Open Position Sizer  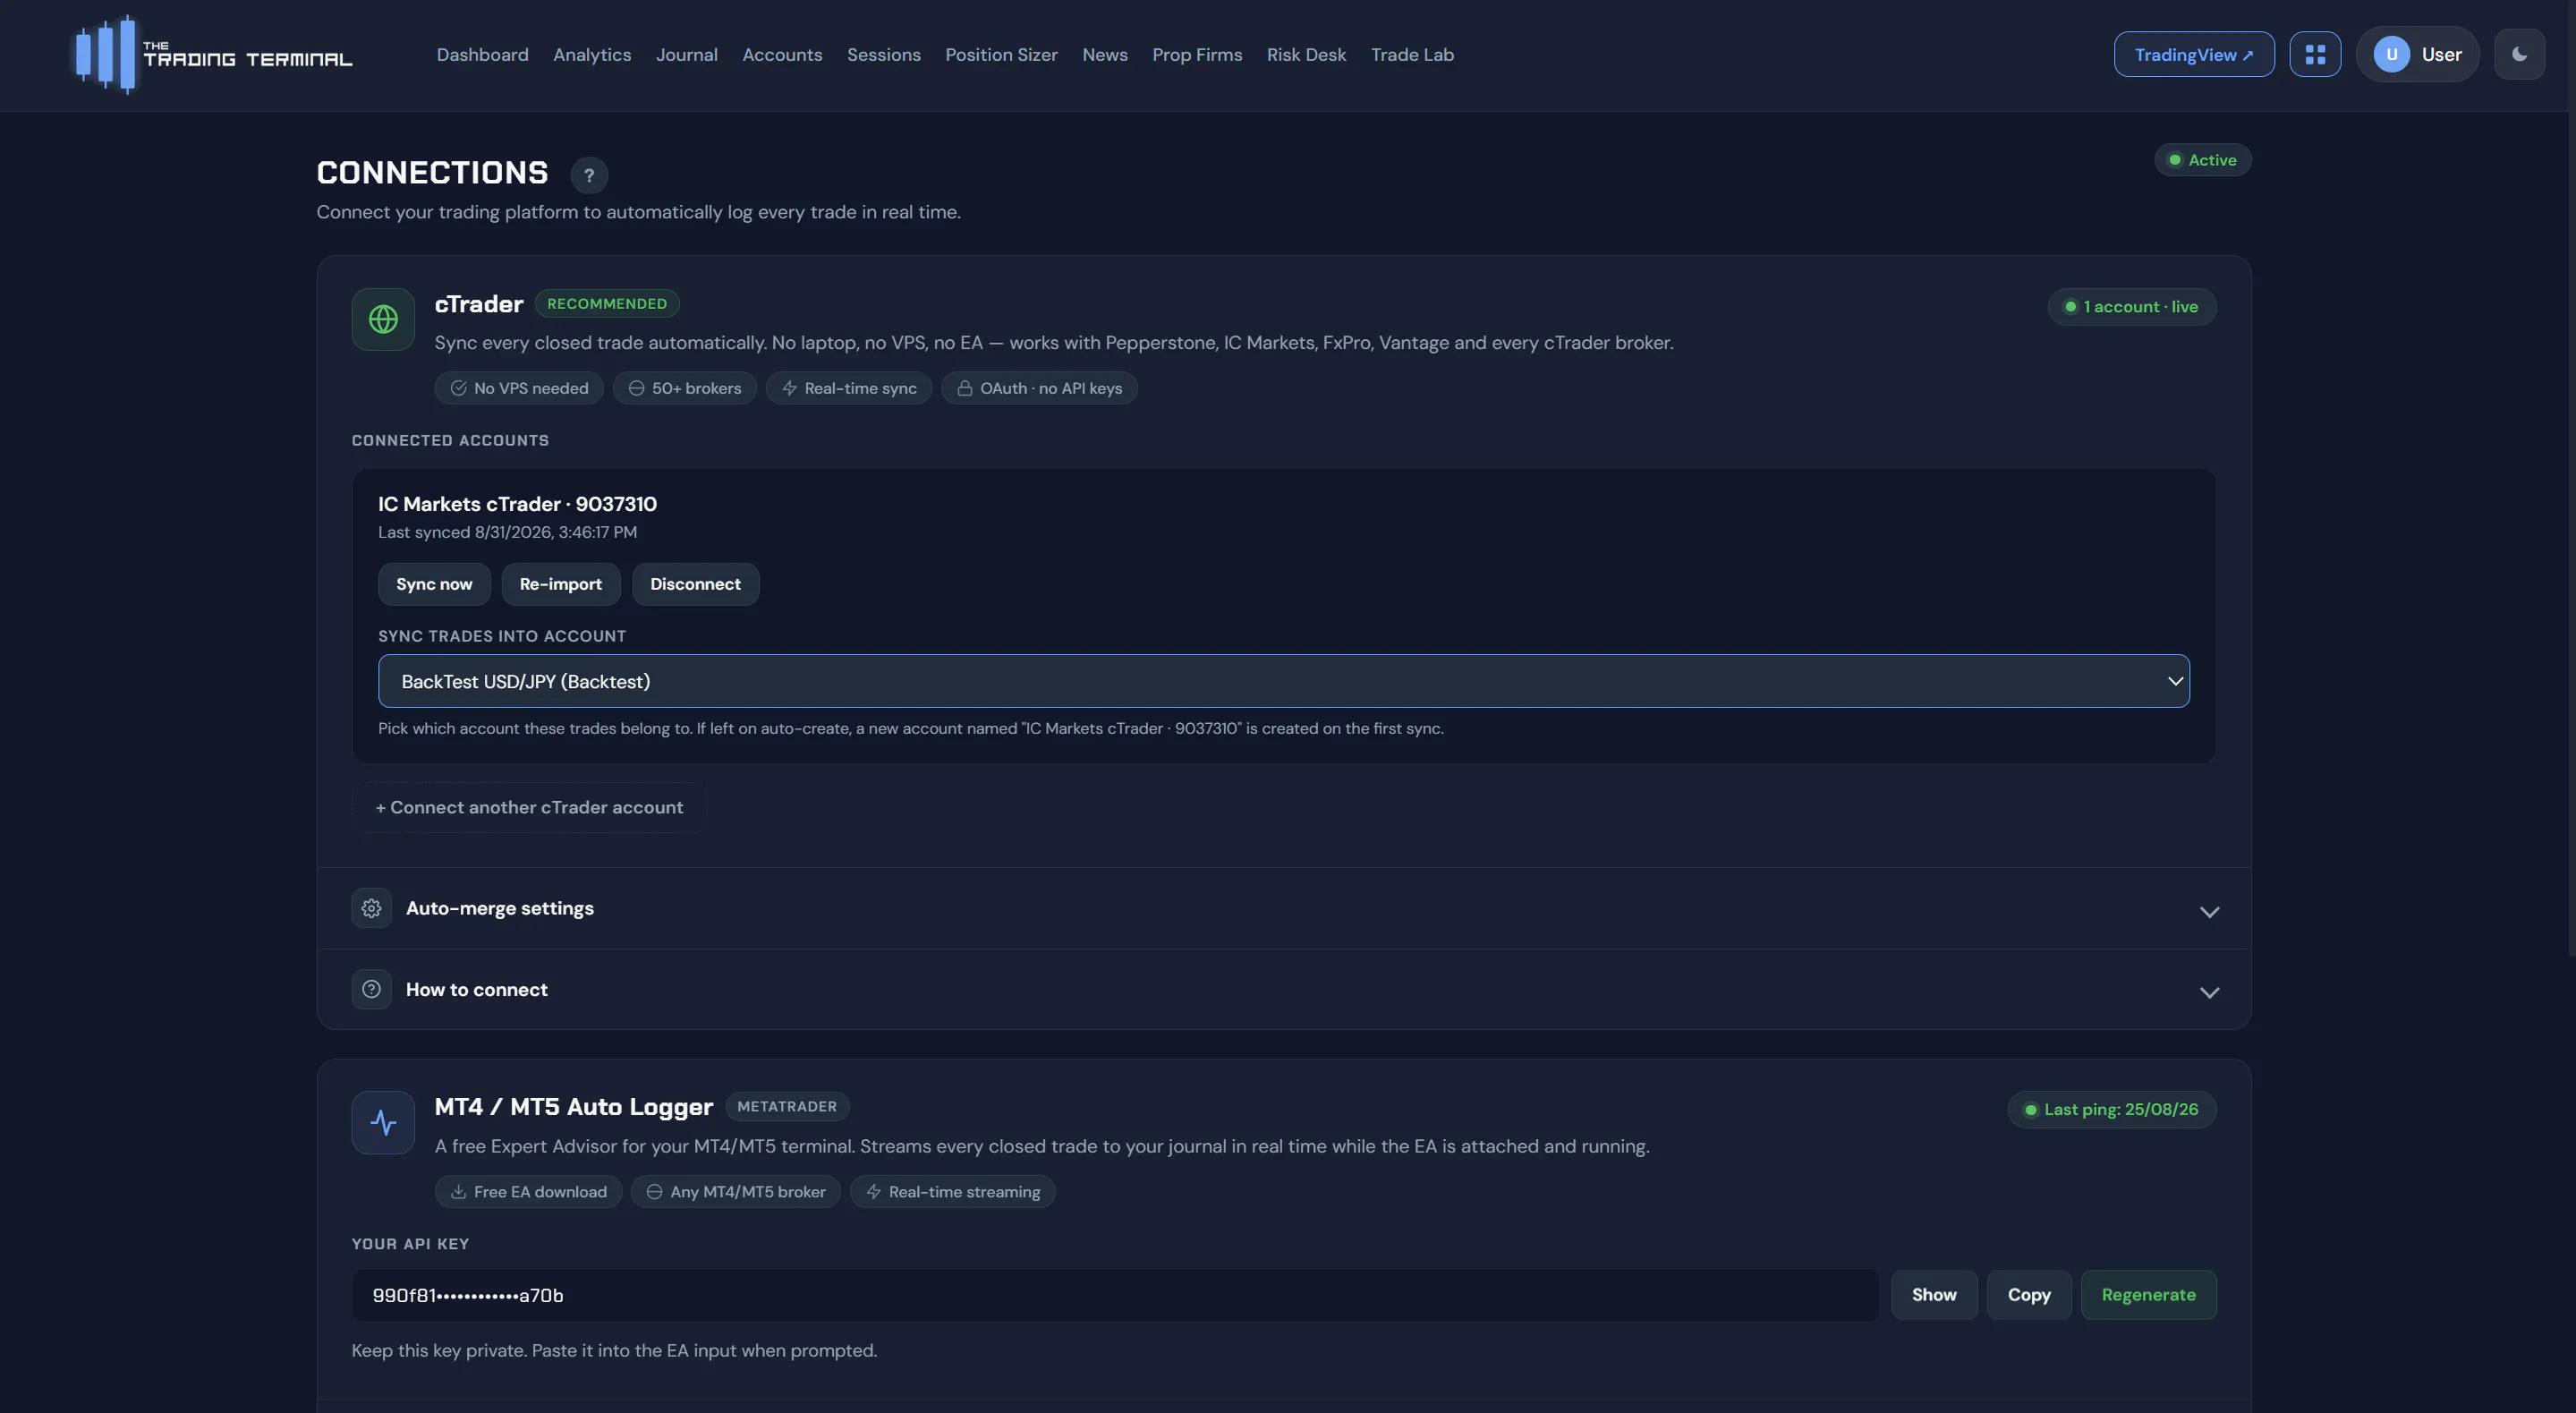[x=1001, y=55]
